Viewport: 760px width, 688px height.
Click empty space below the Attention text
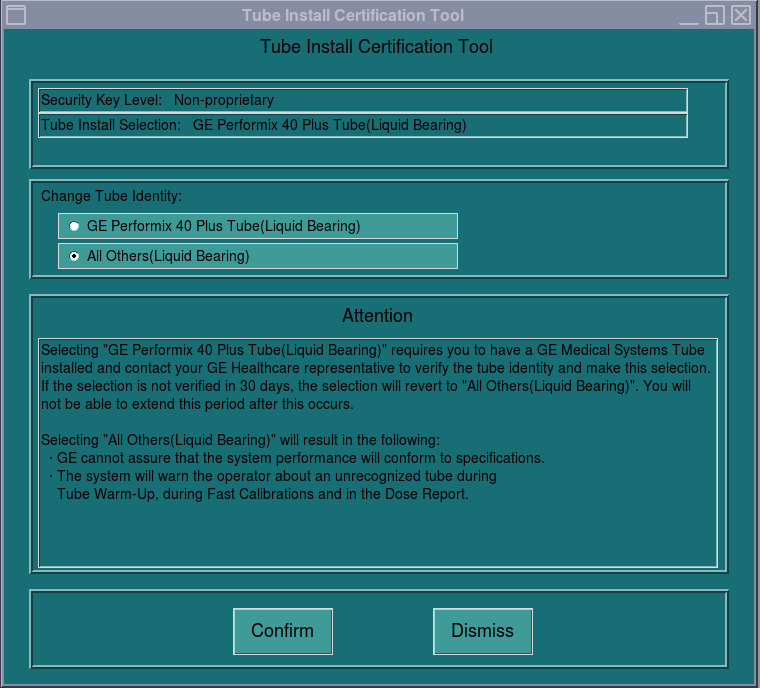pos(377,535)
